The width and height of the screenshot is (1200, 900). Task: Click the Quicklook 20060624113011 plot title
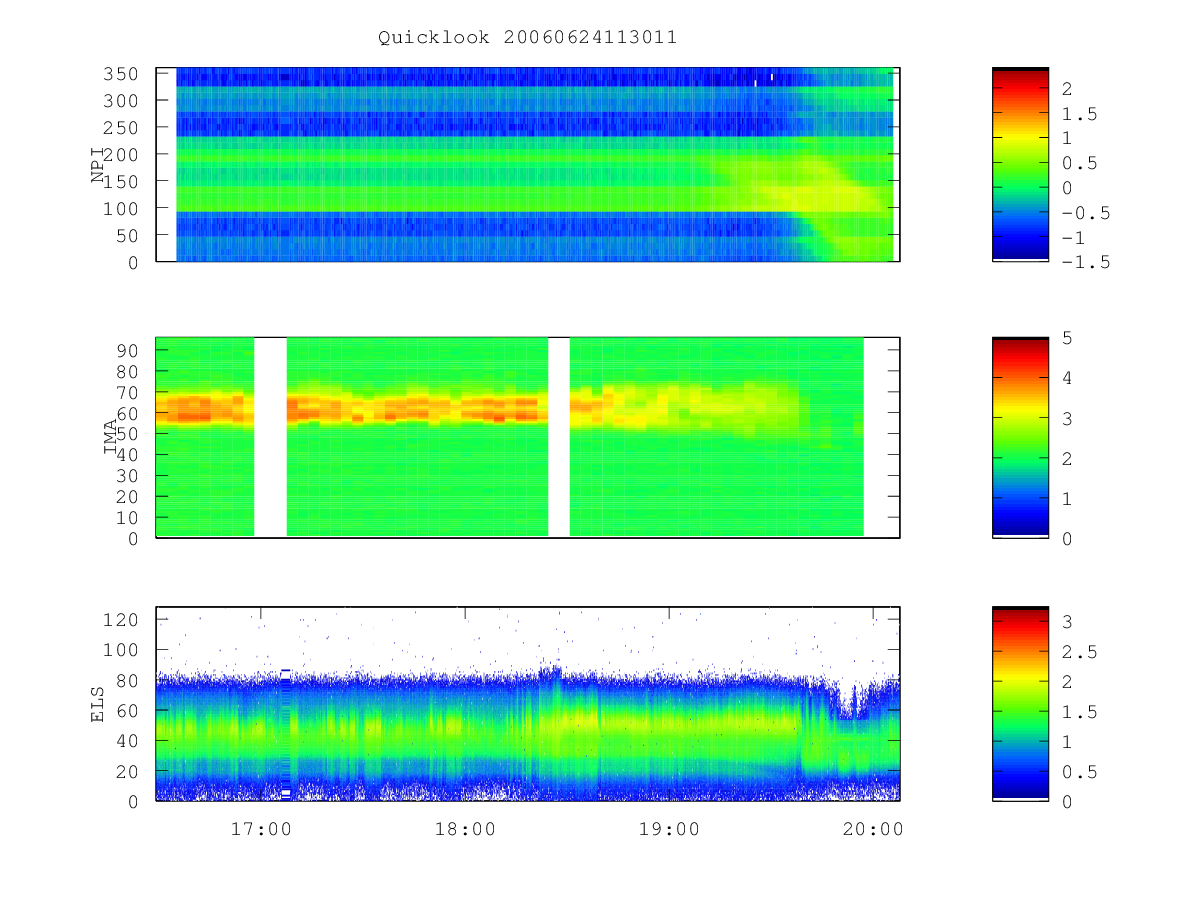tap(527, 38)
